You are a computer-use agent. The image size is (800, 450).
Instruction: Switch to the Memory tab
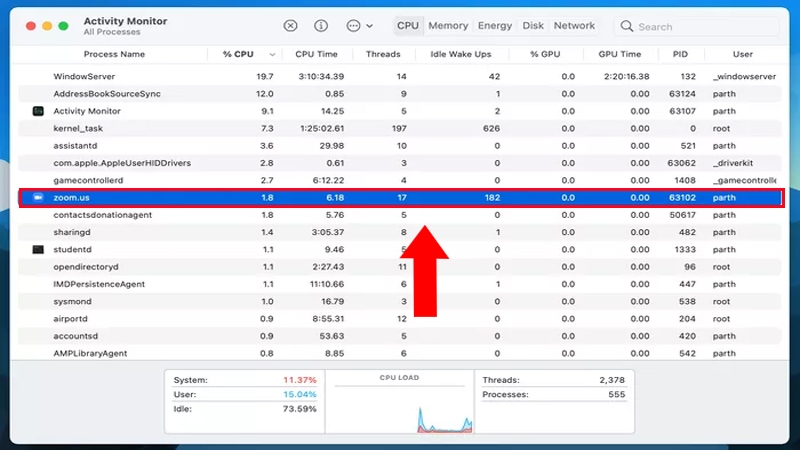448,26
